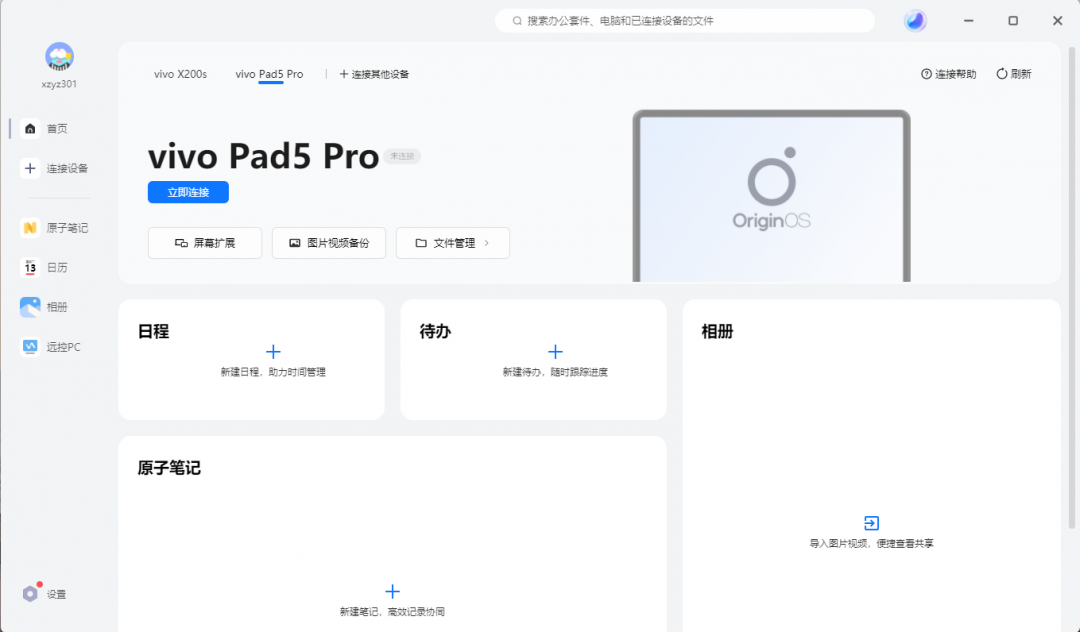Click the 文件管理 folder icon
Viewport: 1080px width, 632px height.
[421, 243]
